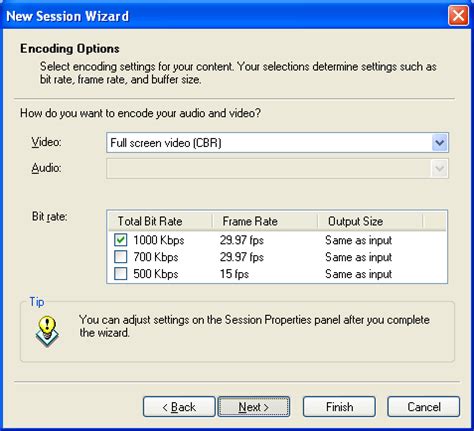Click Finish to complete the wizard
The height and width of the screenshot is (431, 474).
[x=339, y=407]
